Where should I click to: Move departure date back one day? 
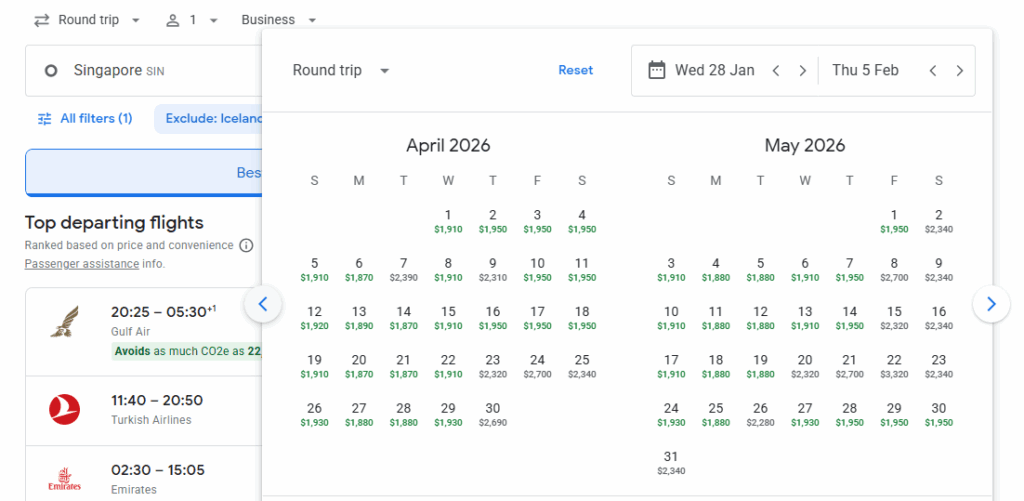tap(775, 70)
